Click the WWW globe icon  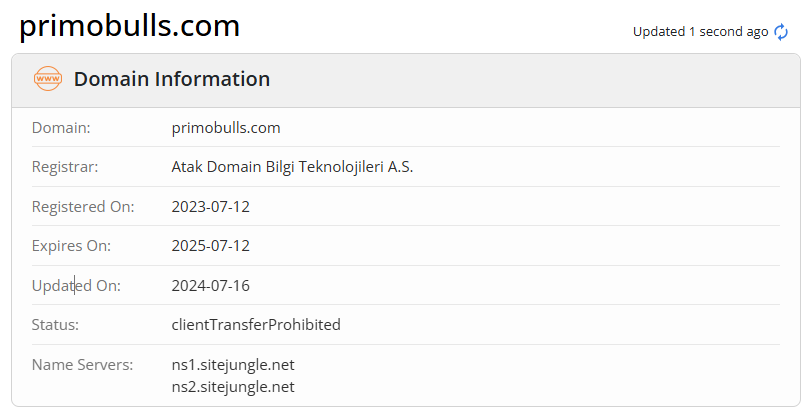click(48, 79)
